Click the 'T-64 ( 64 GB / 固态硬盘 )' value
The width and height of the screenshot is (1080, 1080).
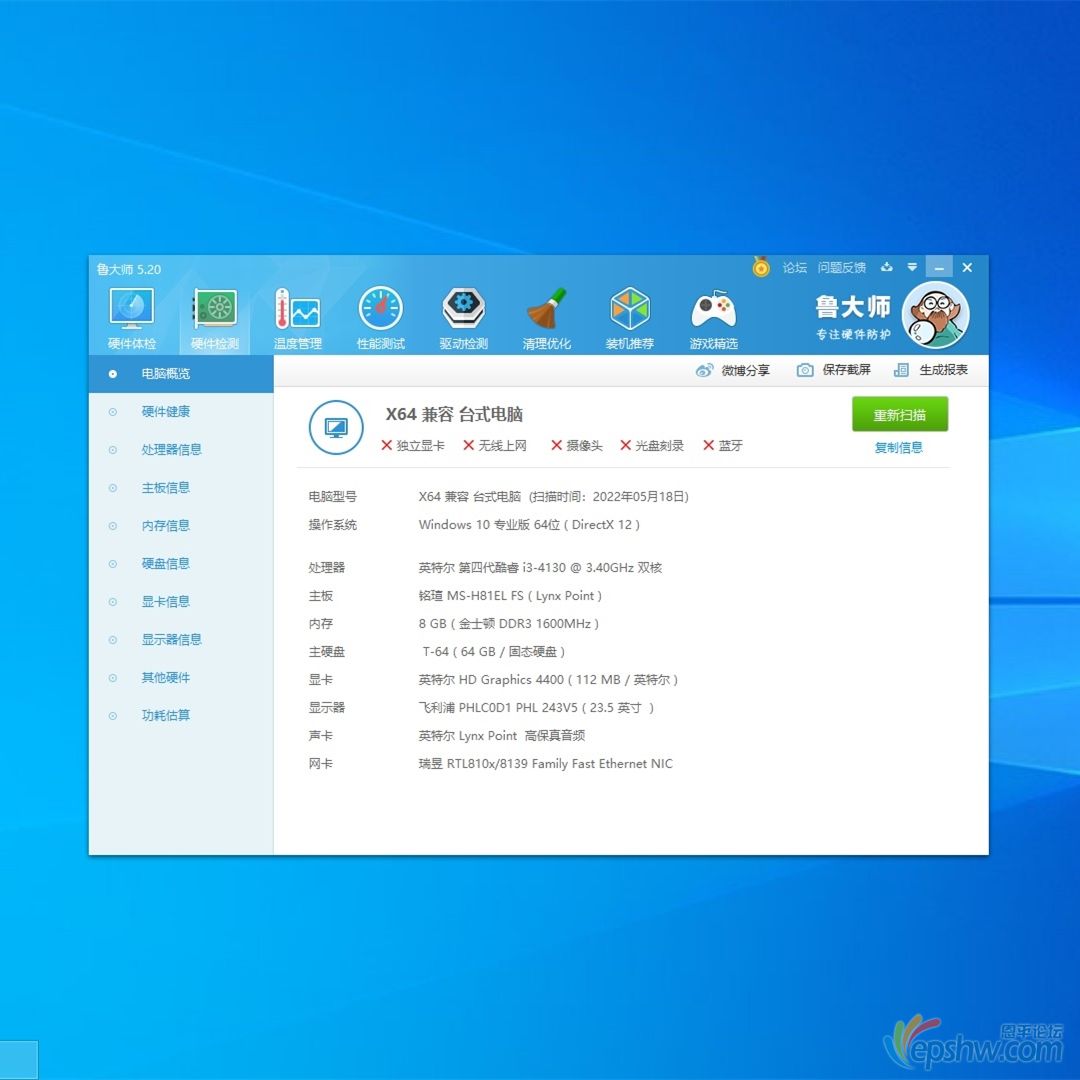tap(493, 652)
